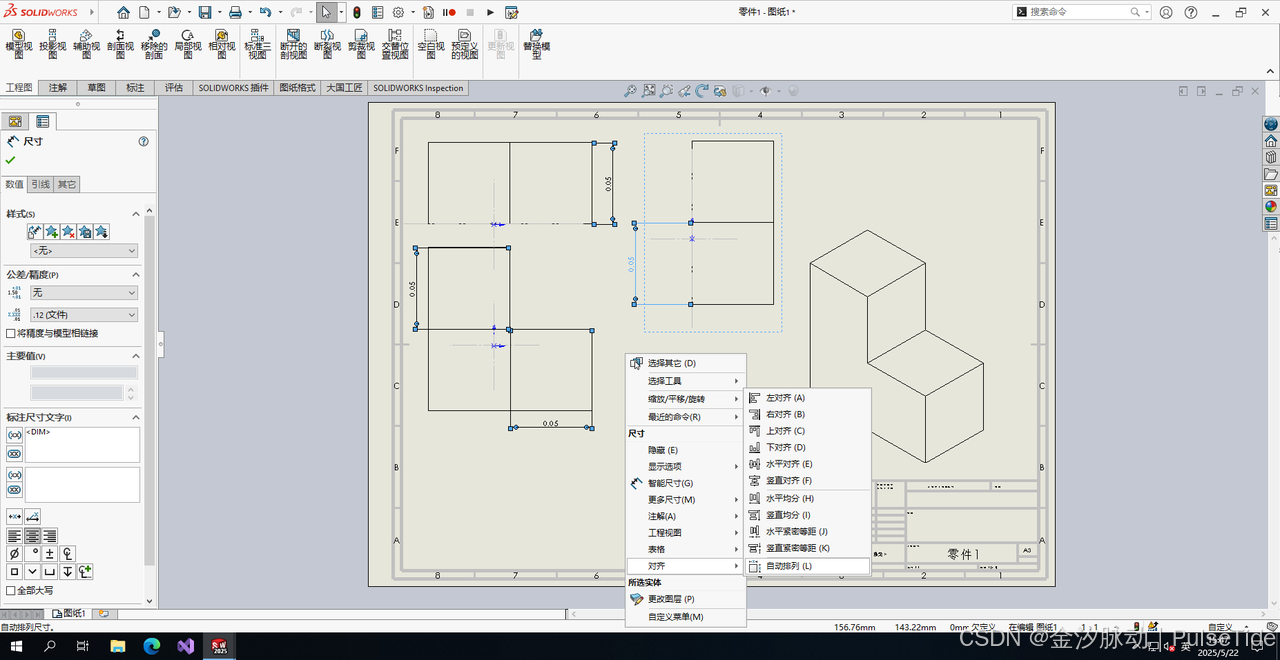Click 更改图层 (P) menu entry
The height and width of the screenshot is (660, 1280).
686,599
